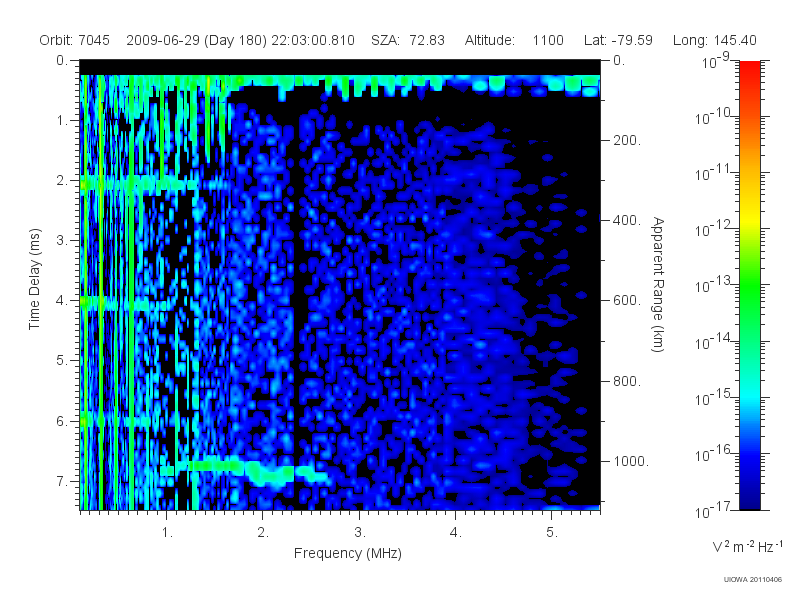Click the 5. tick on the frequency axis
This screenshot has height=600, width=800.
coord(552,533)
